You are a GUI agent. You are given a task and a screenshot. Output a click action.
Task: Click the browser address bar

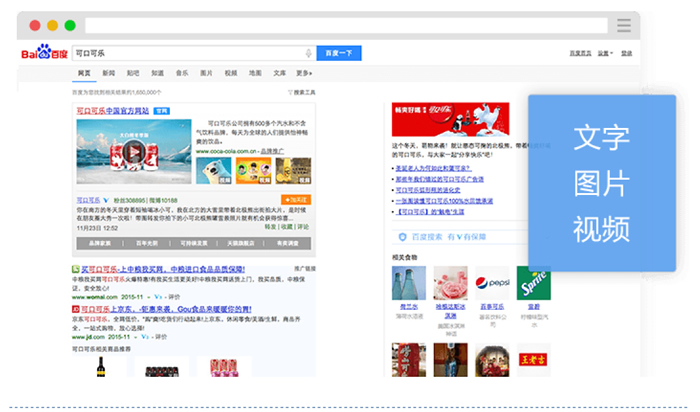(x=346, y=25)
